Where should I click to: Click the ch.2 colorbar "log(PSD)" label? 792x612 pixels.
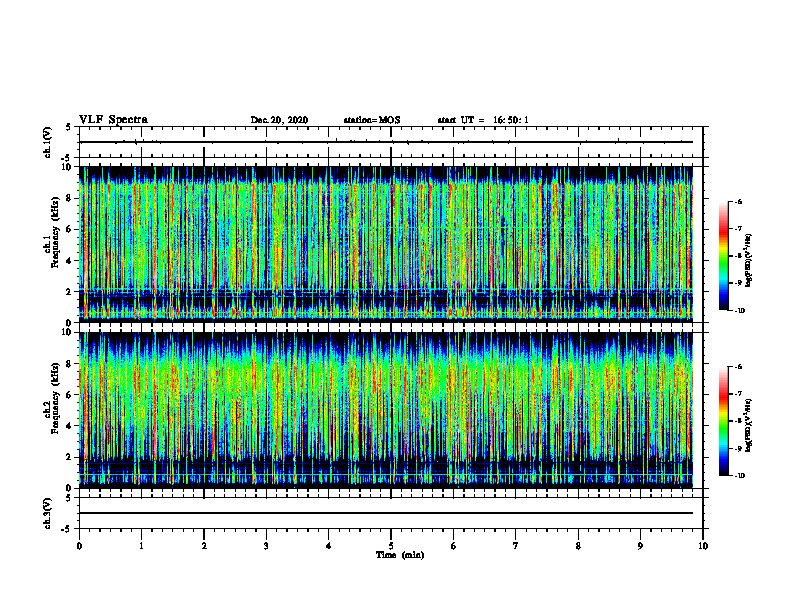click(749, 426)
